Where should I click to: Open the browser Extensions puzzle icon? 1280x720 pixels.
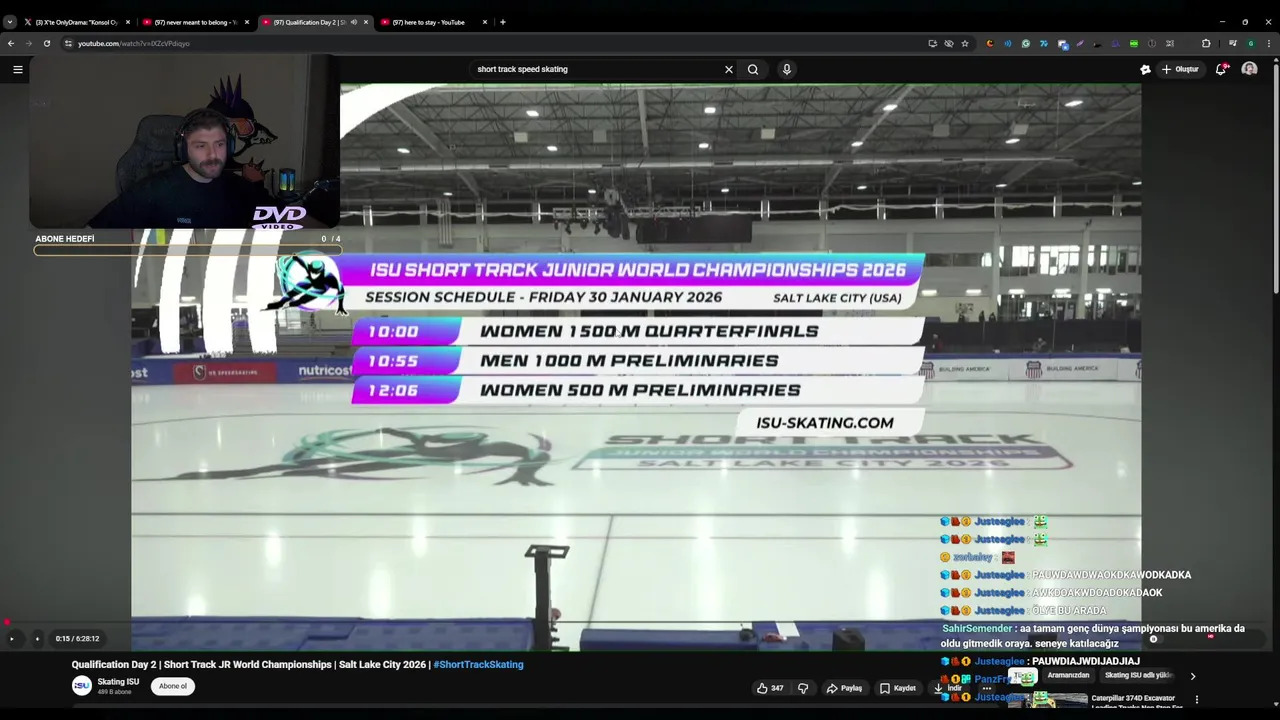point(1206,43)
